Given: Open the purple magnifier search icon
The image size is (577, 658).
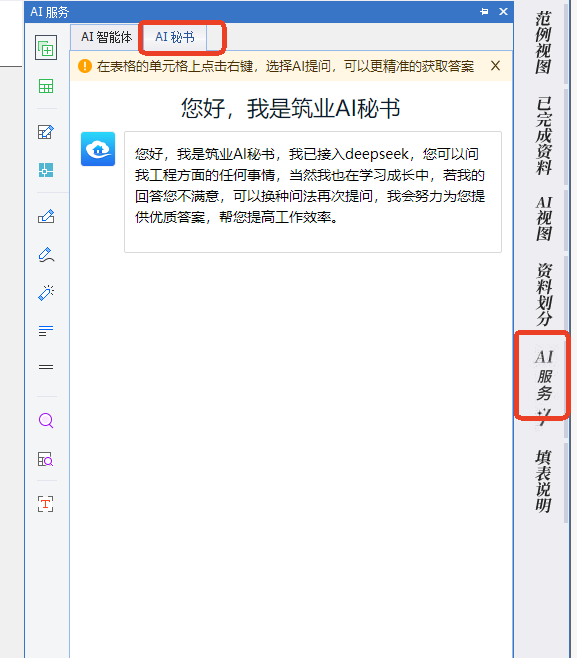Looking at the screenshot, I should [46, 420].
